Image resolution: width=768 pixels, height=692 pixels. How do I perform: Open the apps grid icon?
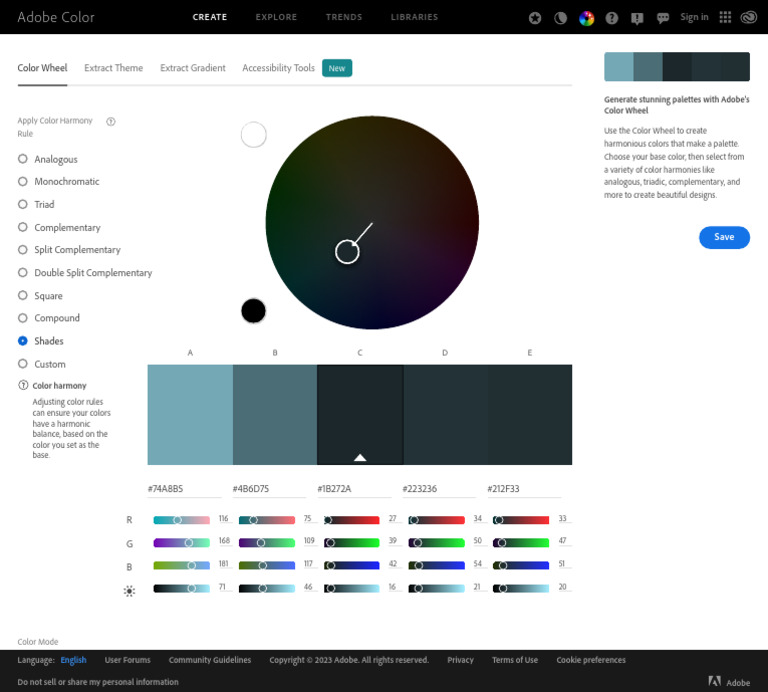725,18
